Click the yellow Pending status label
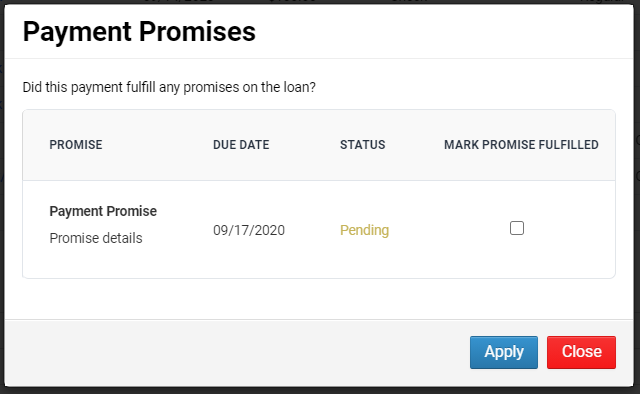 pyautogui.click(x=364, y=230)
